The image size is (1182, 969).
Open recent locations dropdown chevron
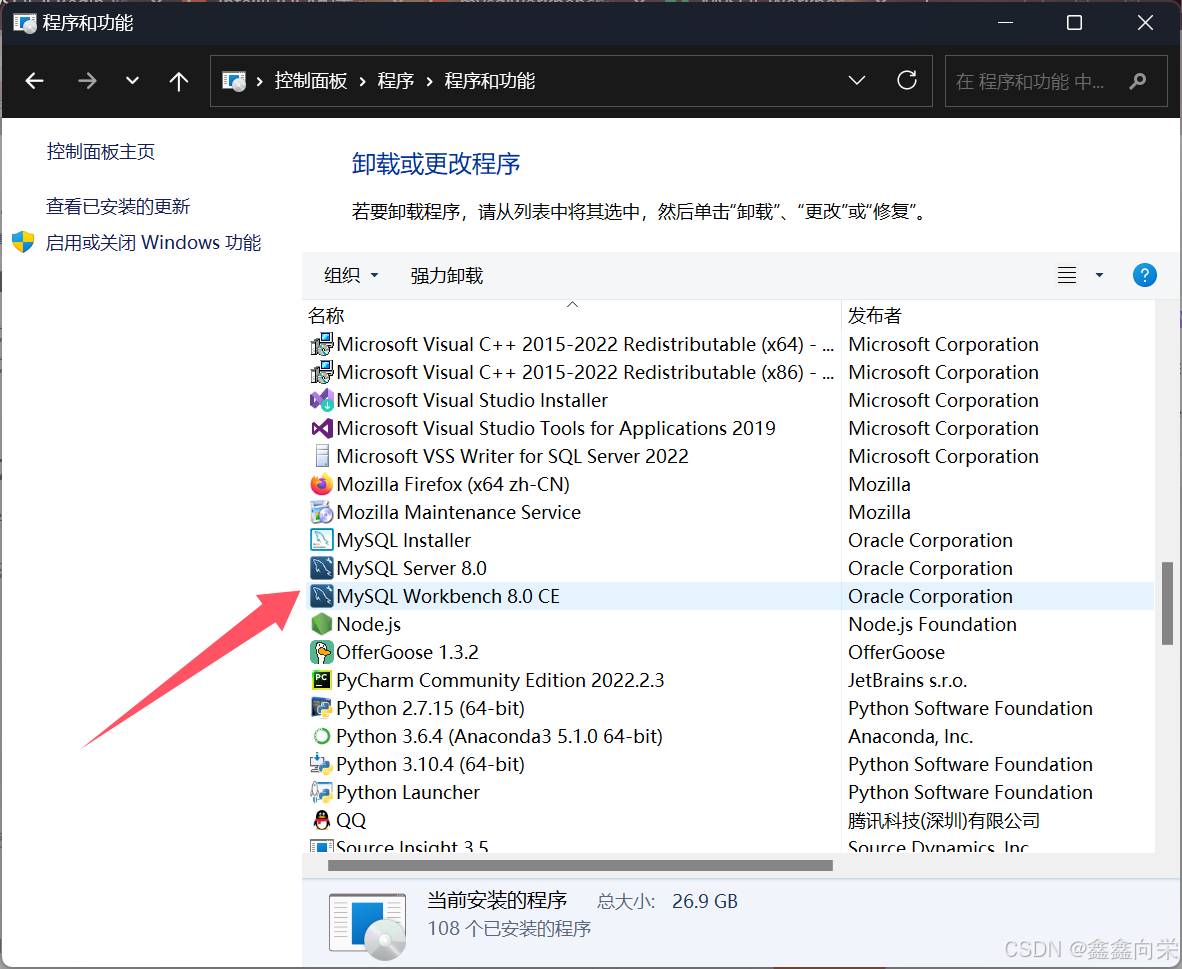[132, 81]
